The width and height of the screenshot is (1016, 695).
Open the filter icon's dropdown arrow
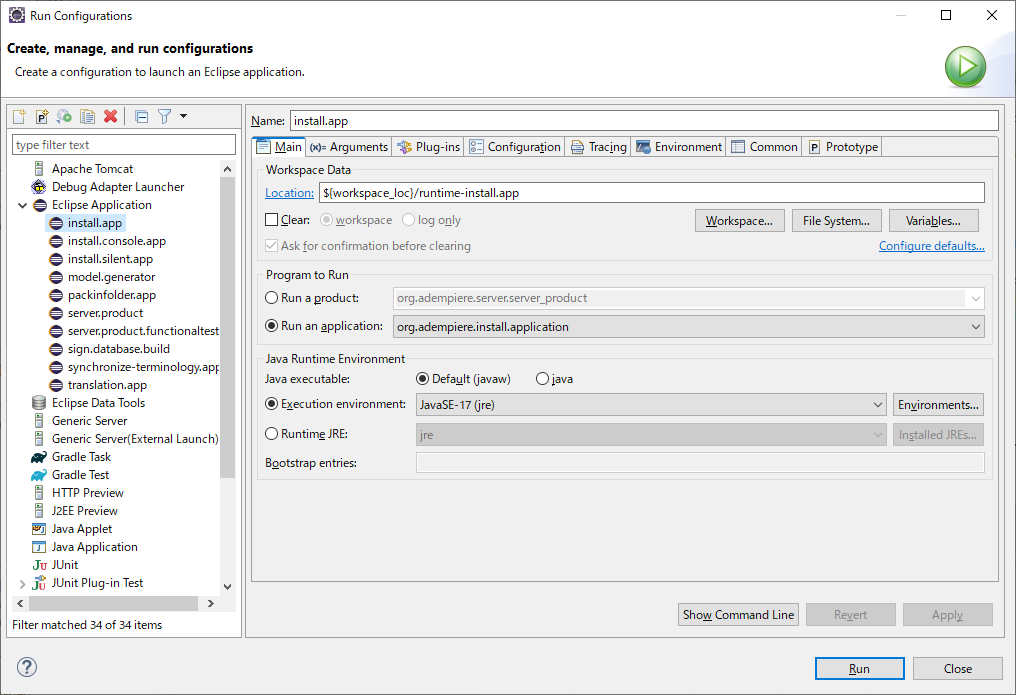click(x=183, y=117)
